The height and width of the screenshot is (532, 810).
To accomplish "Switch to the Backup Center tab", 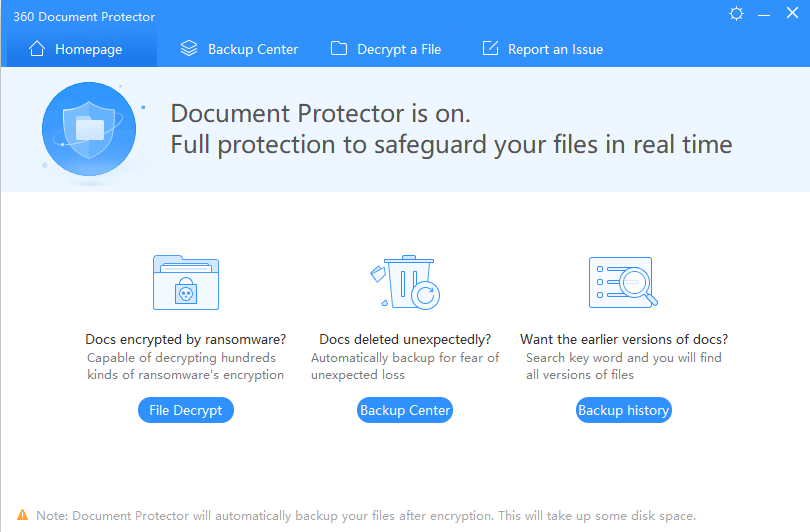I will tap(252, 49).
